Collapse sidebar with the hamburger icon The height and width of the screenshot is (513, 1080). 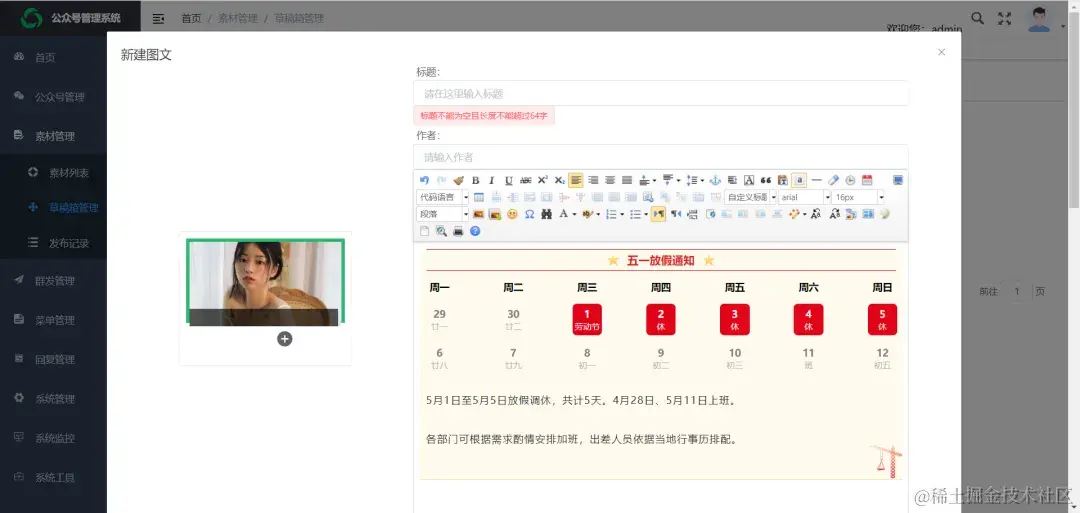click(x=158, y=19)
